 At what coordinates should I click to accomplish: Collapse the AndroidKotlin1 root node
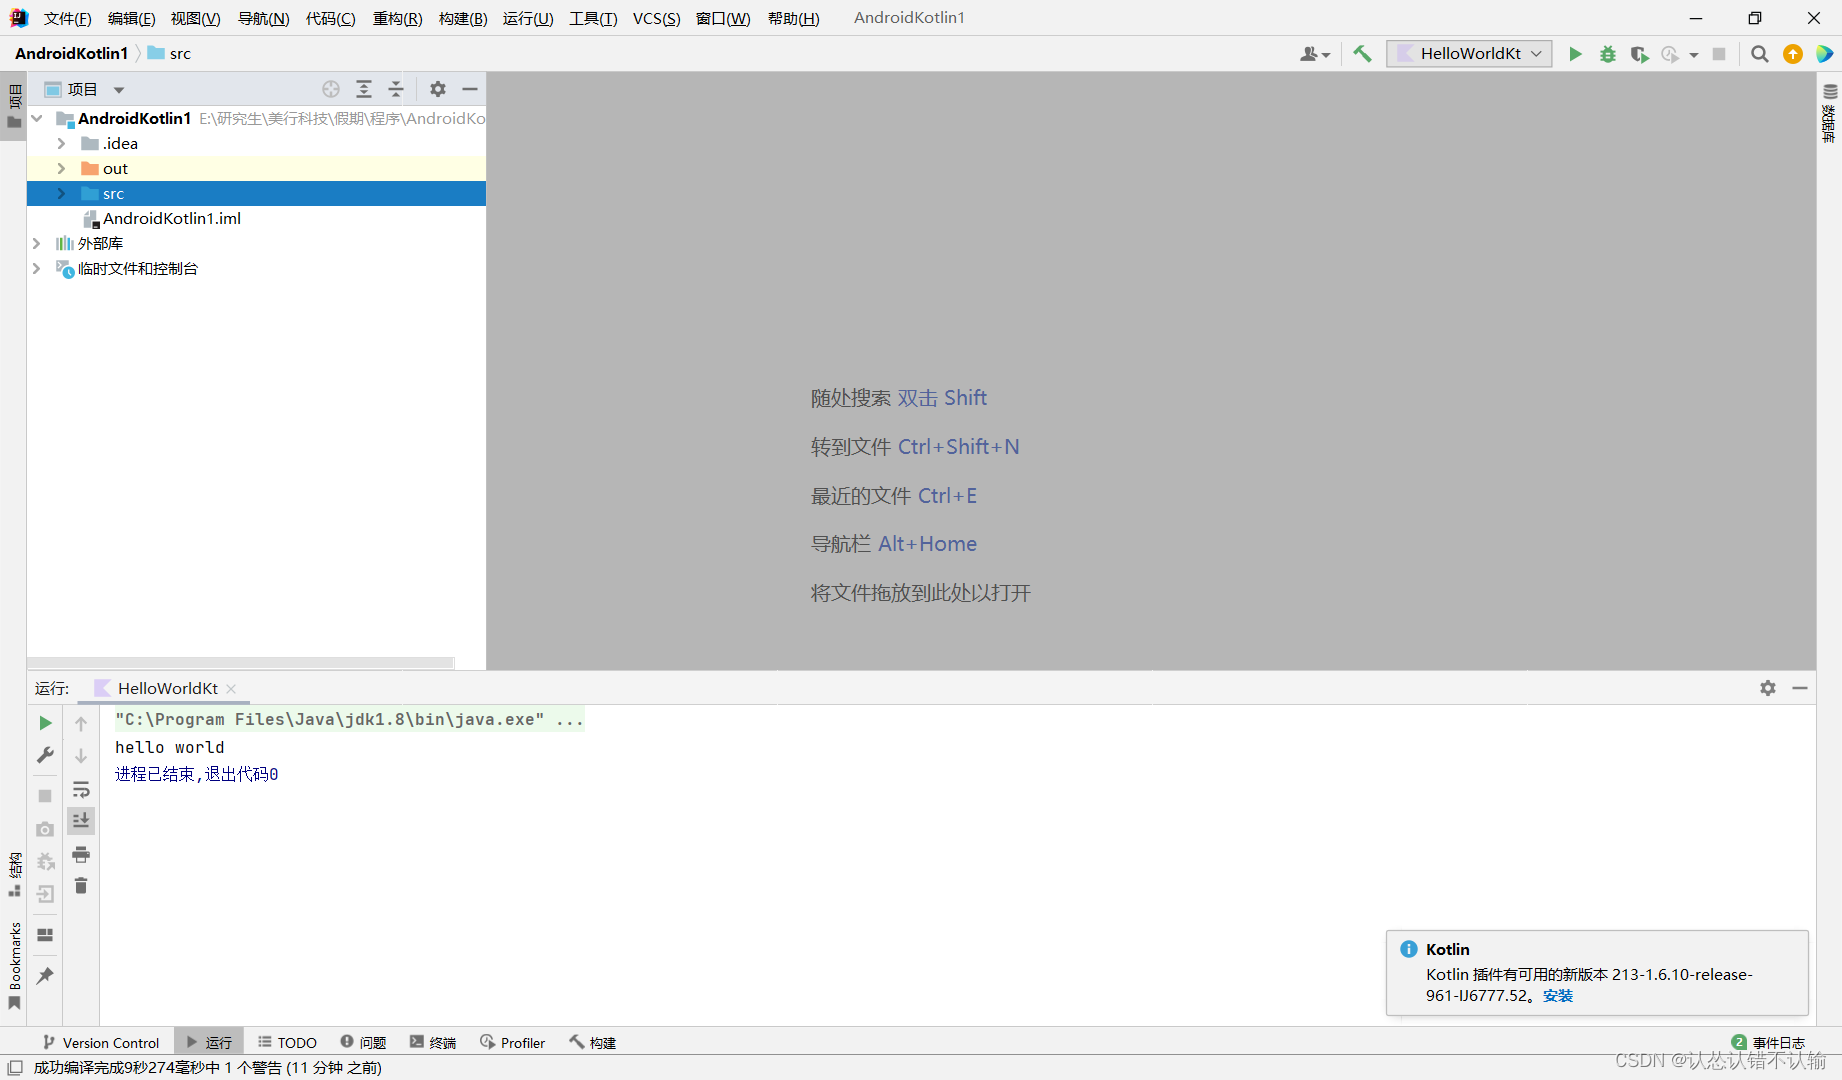click(37, 118)
